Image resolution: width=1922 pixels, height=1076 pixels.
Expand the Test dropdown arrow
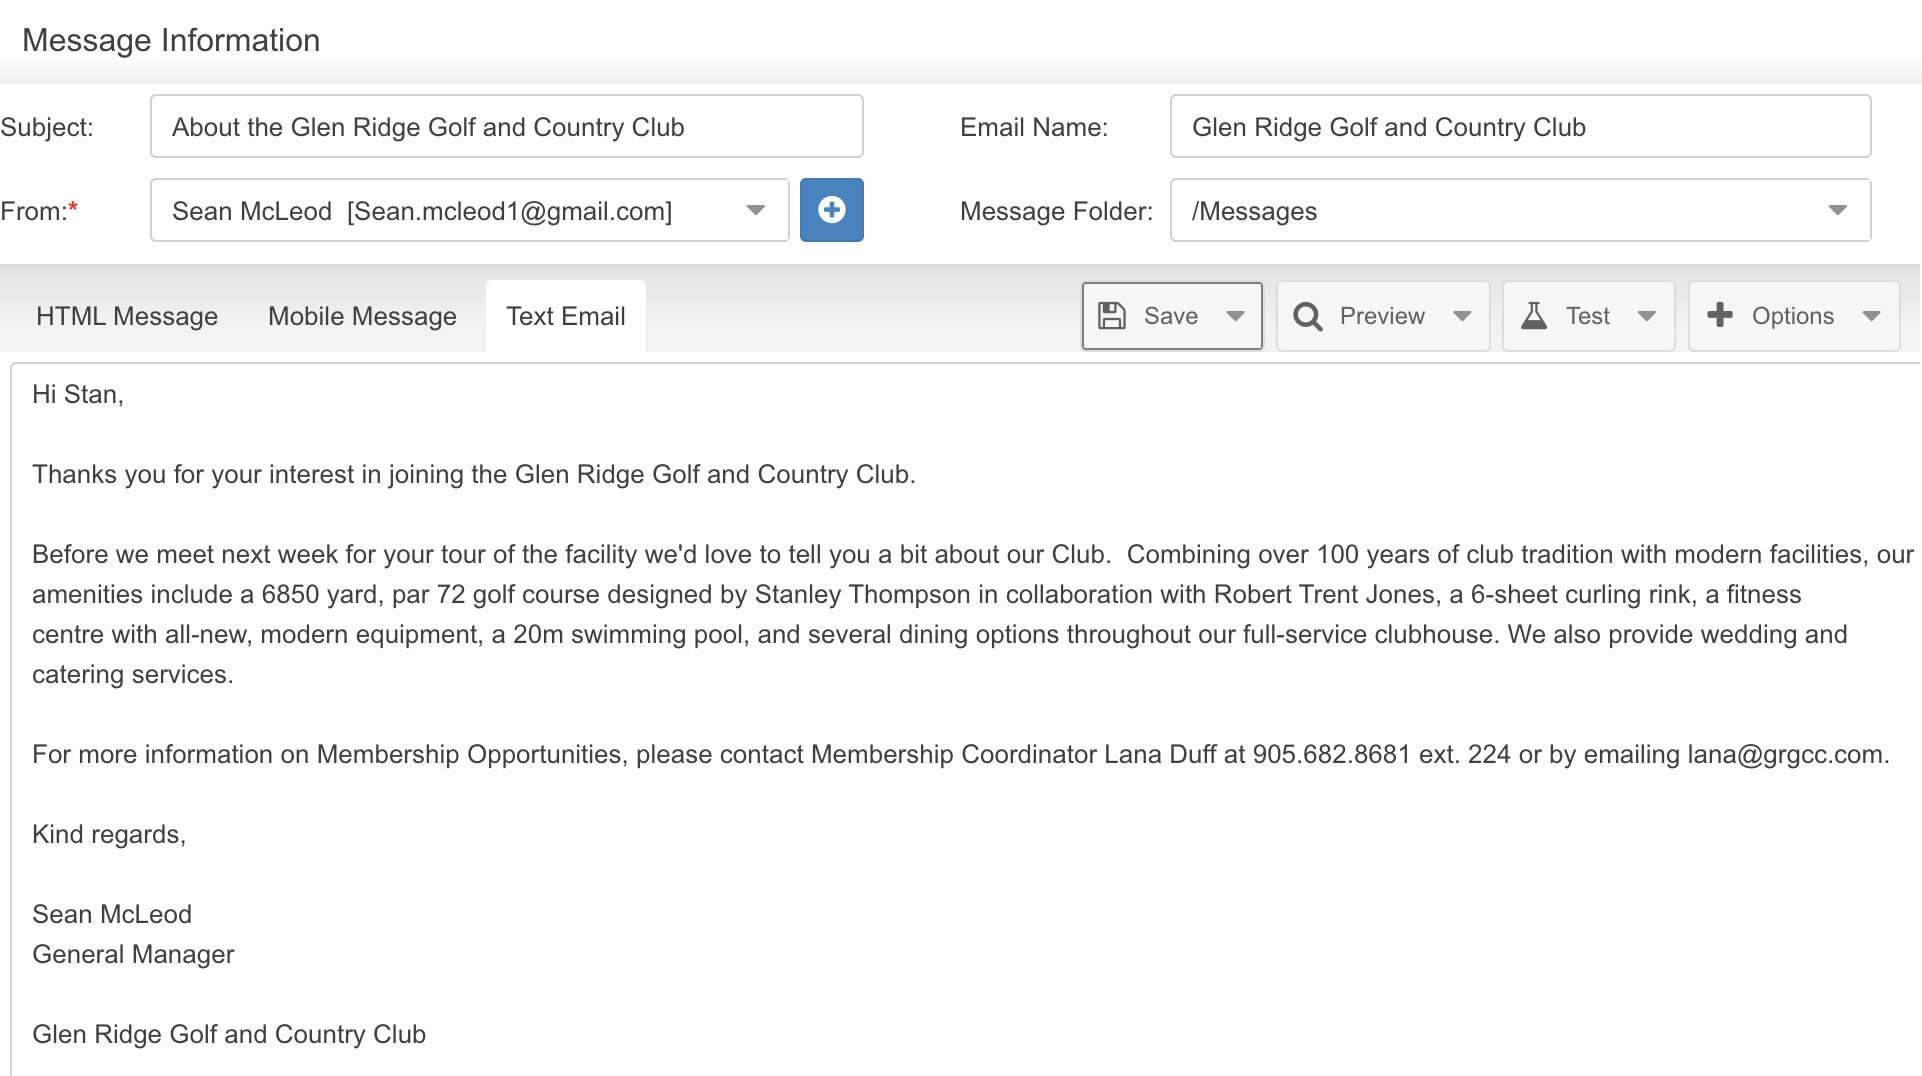1647,316
